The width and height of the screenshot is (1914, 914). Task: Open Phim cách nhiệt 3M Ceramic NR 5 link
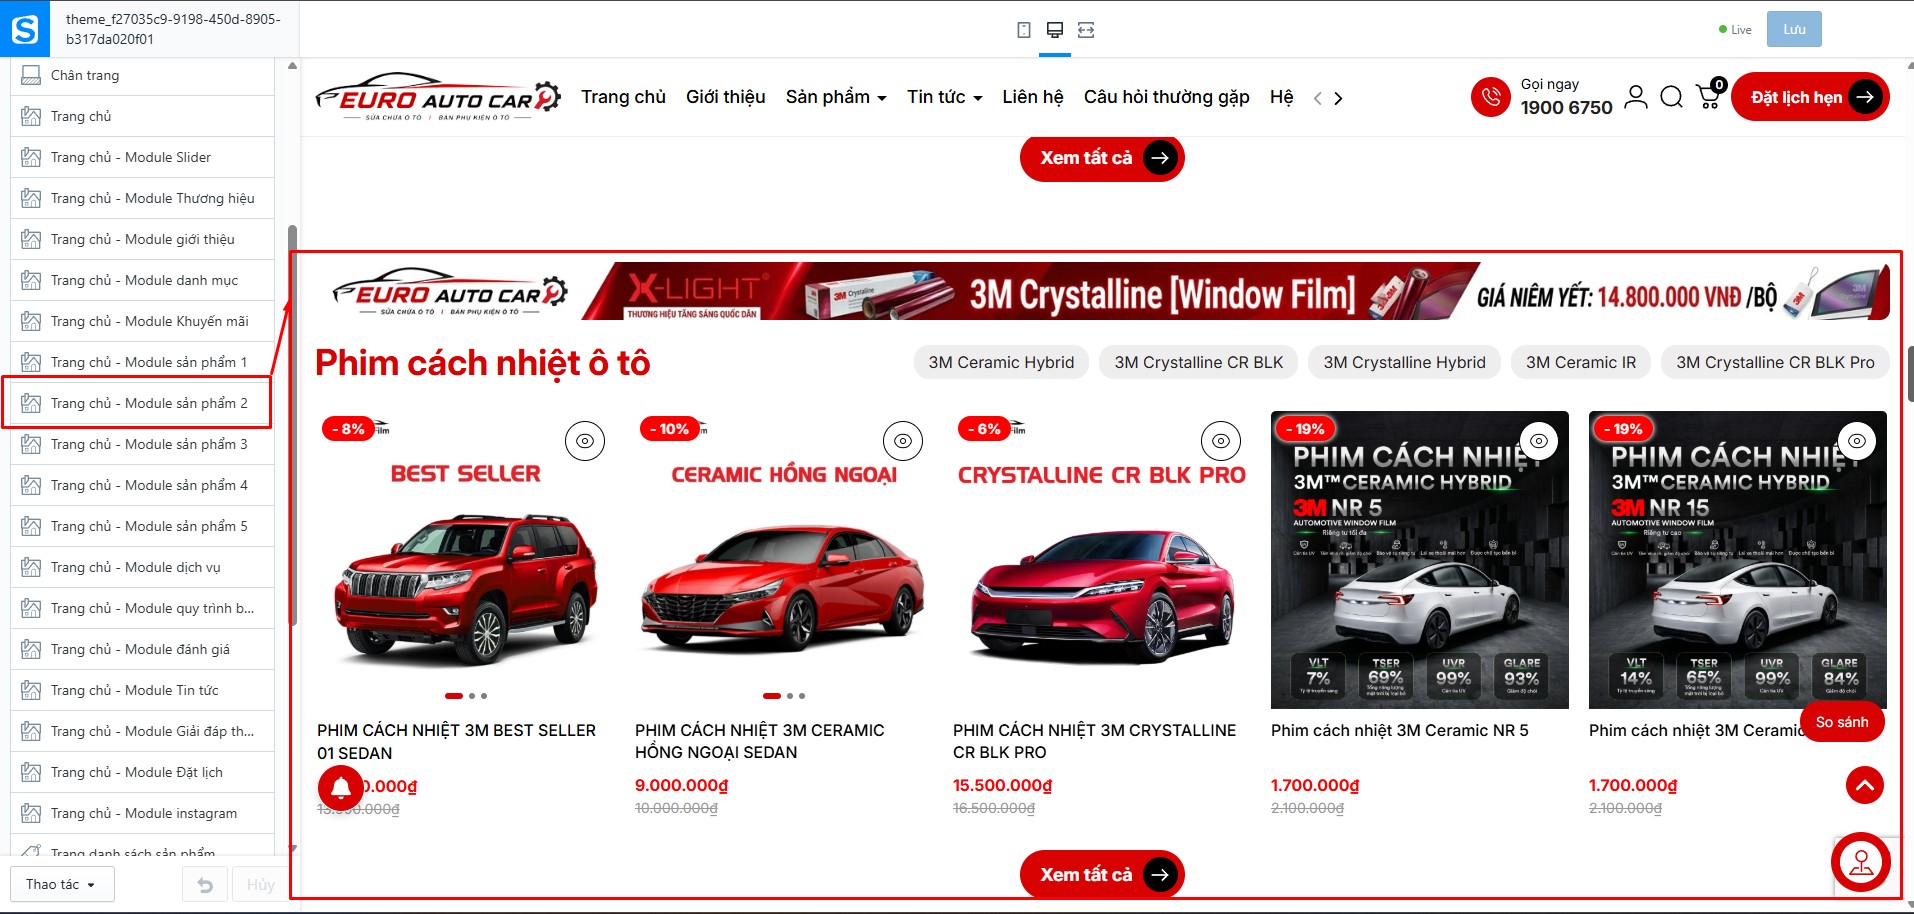click(x=1400, y=731)
